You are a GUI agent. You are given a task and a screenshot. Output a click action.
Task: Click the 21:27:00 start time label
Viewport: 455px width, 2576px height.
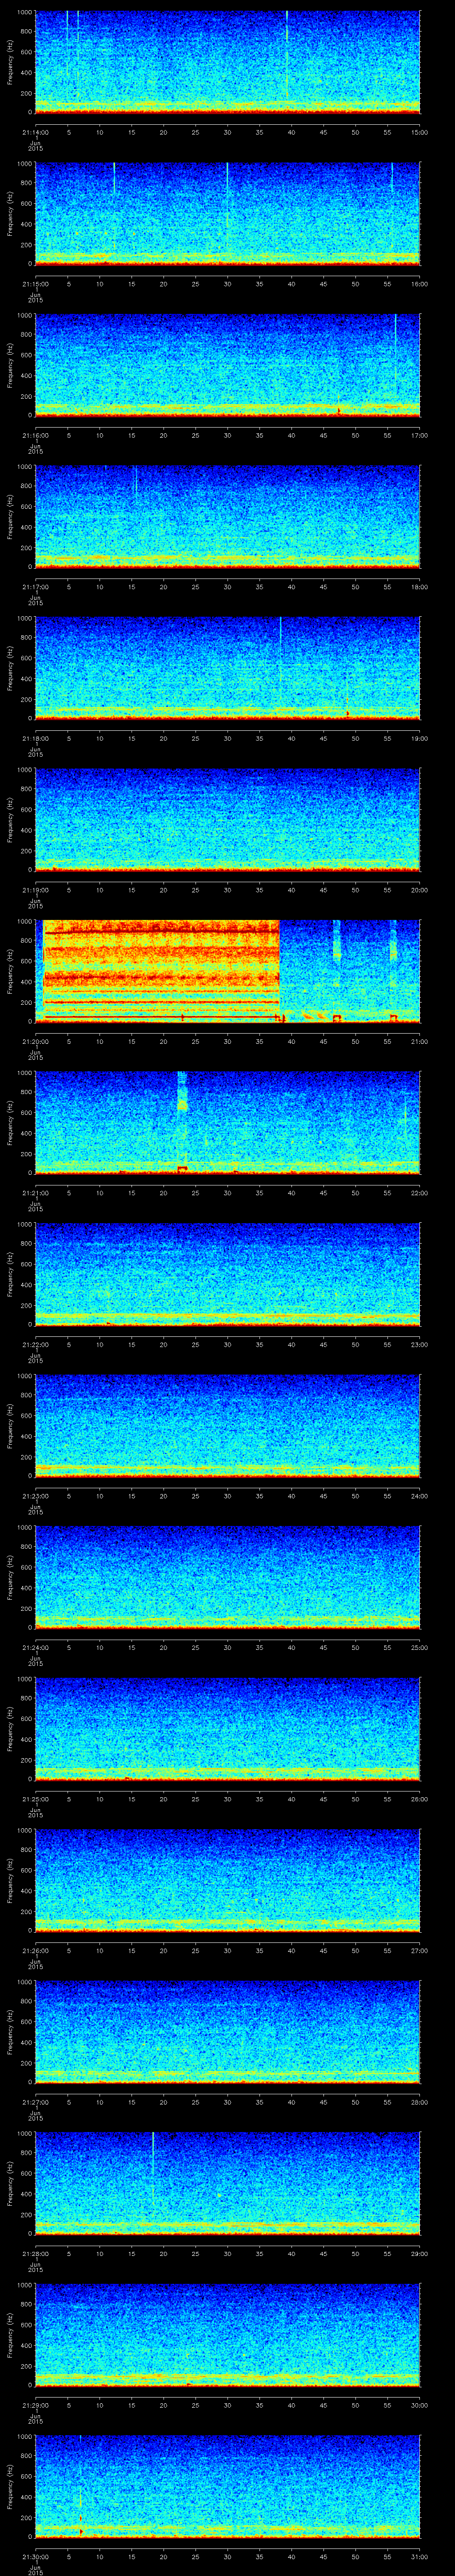pos(35,2101)
